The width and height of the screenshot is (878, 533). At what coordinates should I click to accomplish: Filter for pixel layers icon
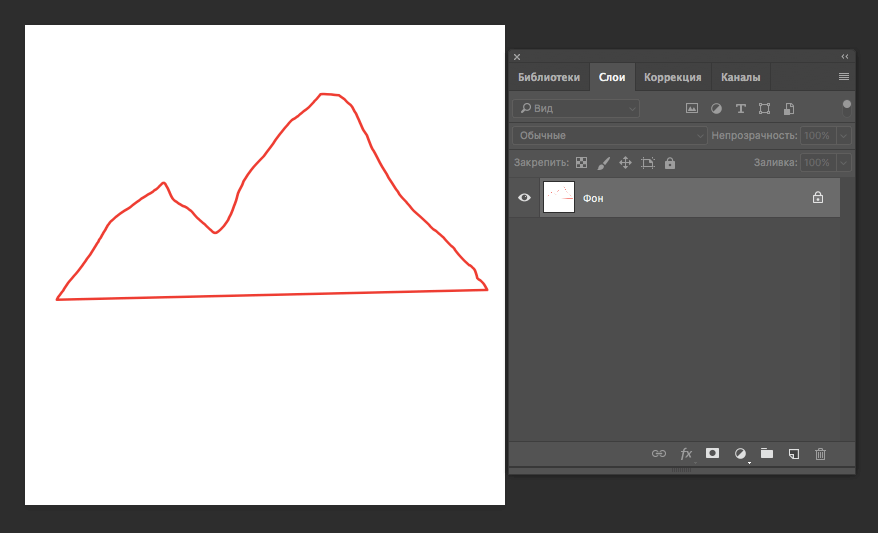(x=691, y=108)
